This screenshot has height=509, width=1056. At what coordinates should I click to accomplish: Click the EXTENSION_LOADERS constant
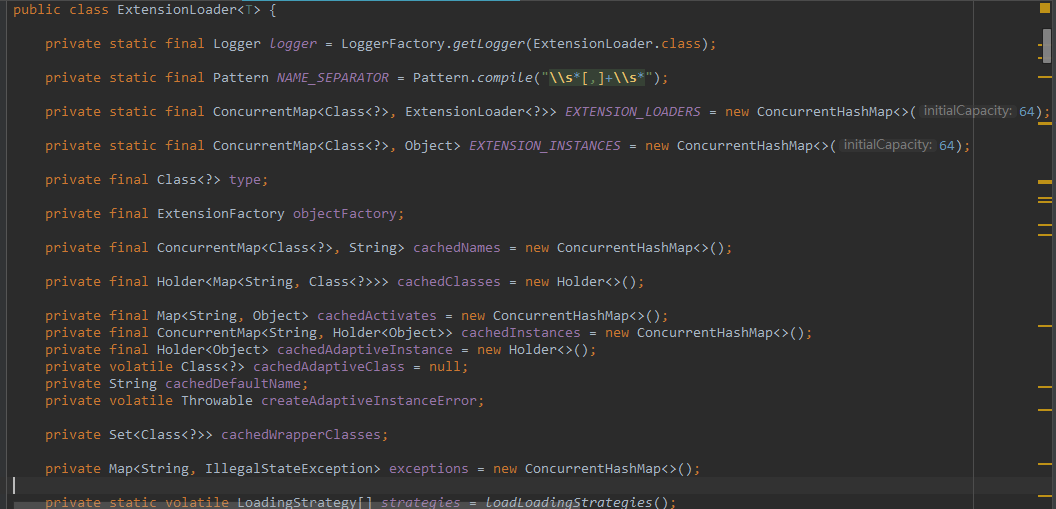tap(633, 112)
